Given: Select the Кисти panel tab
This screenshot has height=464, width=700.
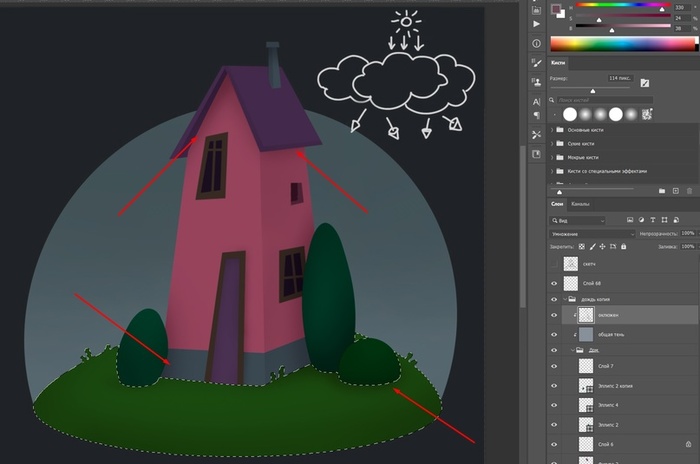Looking at the screenshot, I should point(559,63).
